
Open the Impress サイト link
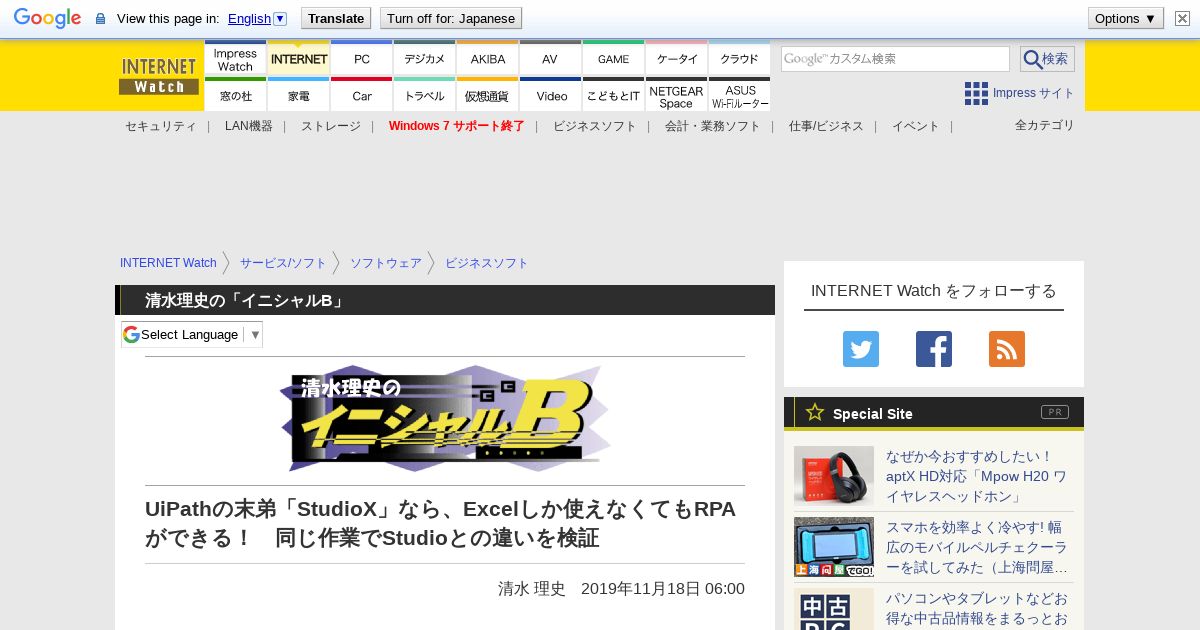[1033, 93]
